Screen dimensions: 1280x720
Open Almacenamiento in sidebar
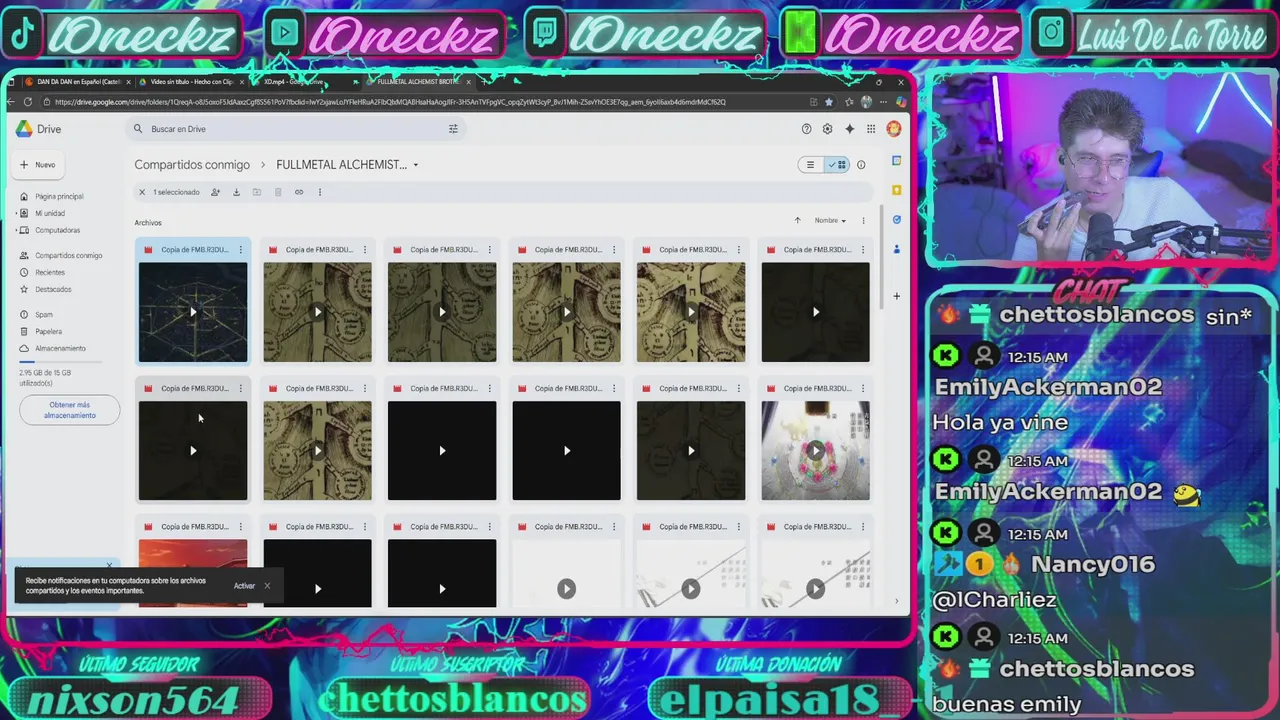[60, 349]
